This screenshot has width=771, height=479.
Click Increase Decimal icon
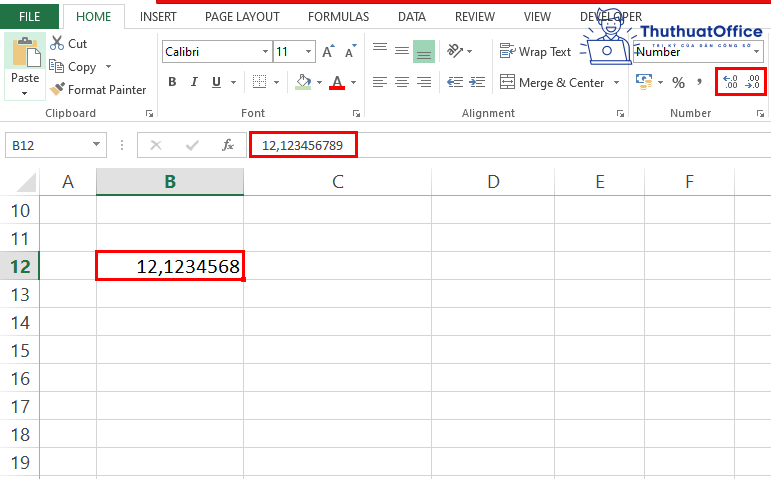coord(731,82)
